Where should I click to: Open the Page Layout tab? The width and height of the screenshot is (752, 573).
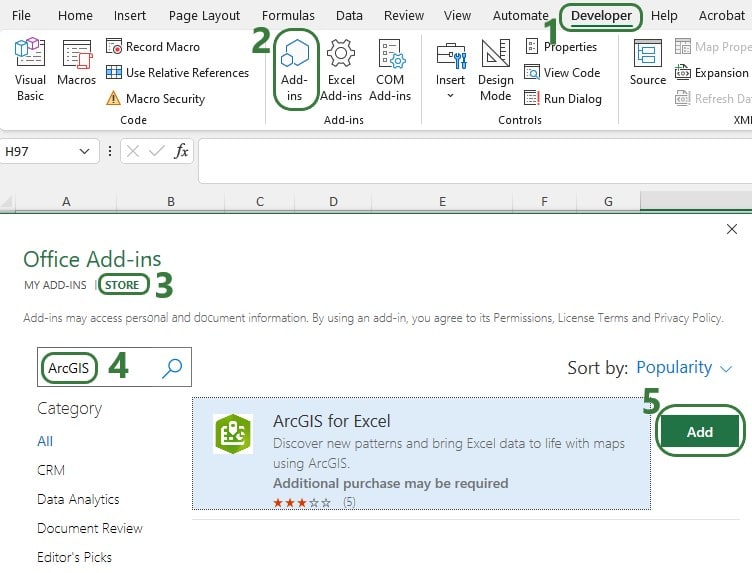click(x=204, y=15)
